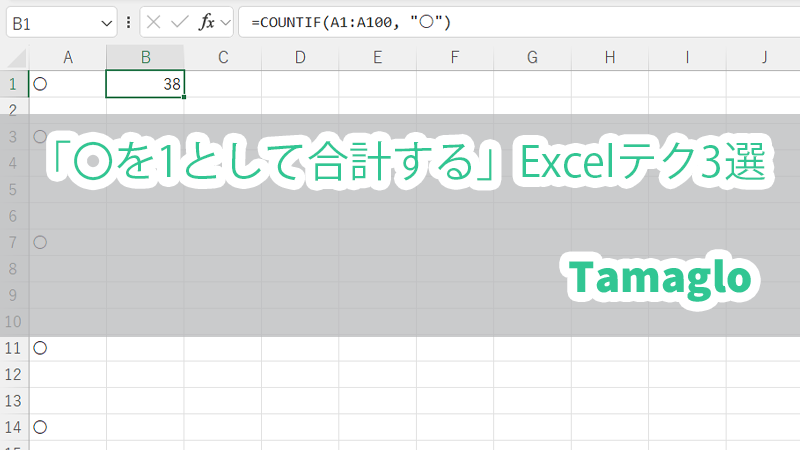Select cell B1 containing 38
800x450 pixels.
[x=145, y=85]
